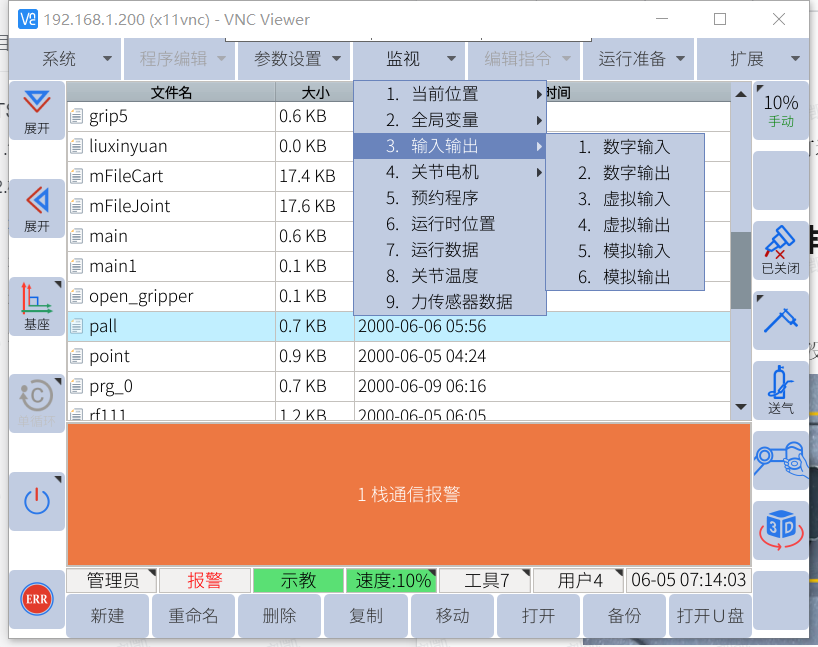818x647 pixels.
Task: Choose 关节温度 in the monitor menu
Action: point(444,276)
